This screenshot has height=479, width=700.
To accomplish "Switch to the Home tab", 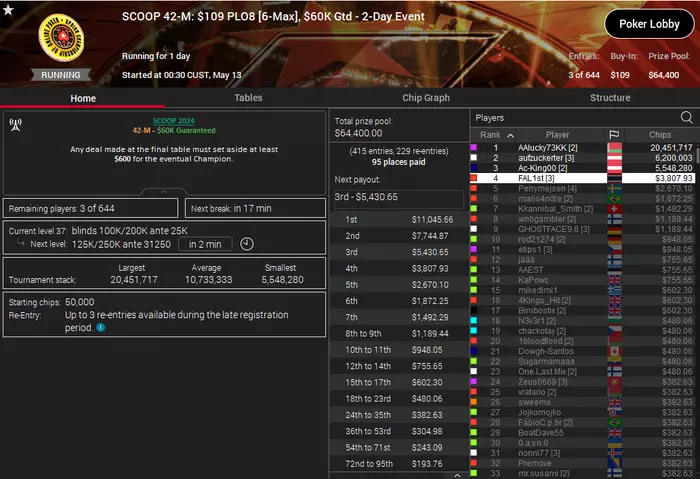I will click(x=83, y=98).
